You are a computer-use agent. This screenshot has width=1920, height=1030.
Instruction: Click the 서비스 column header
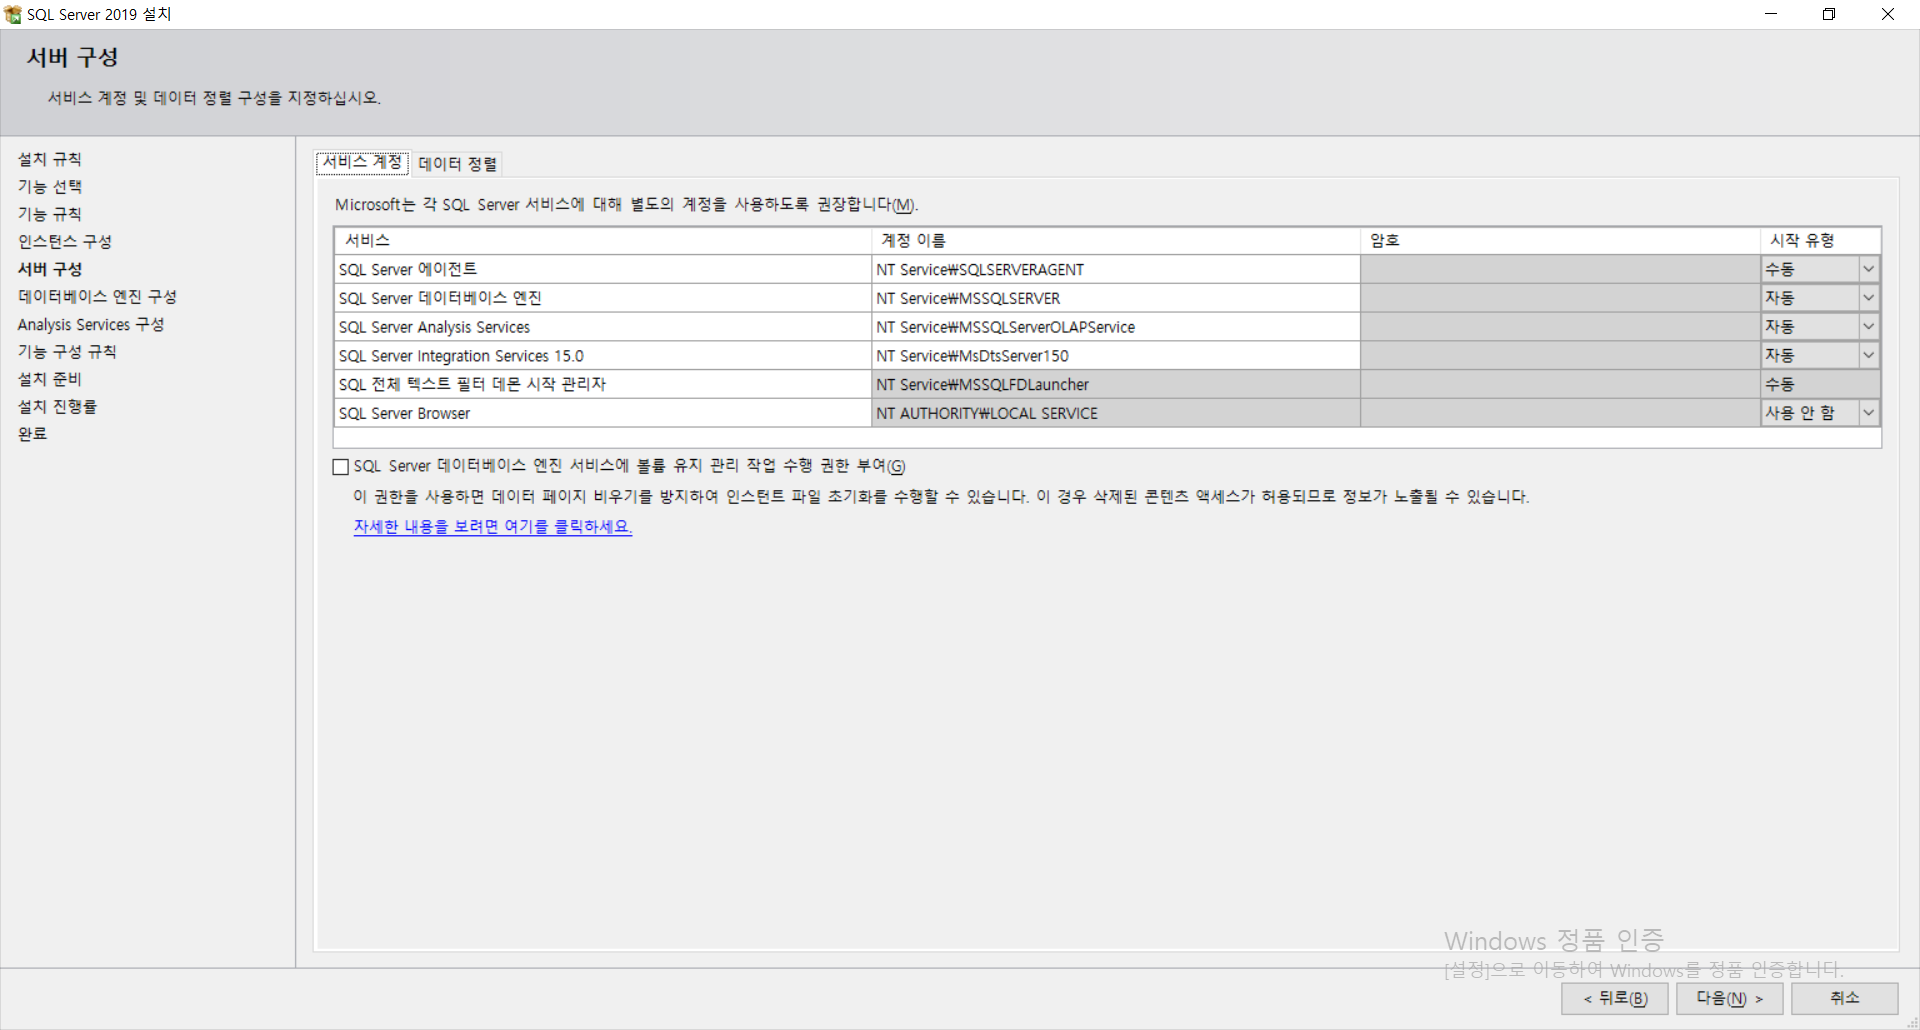click(603, 240)
